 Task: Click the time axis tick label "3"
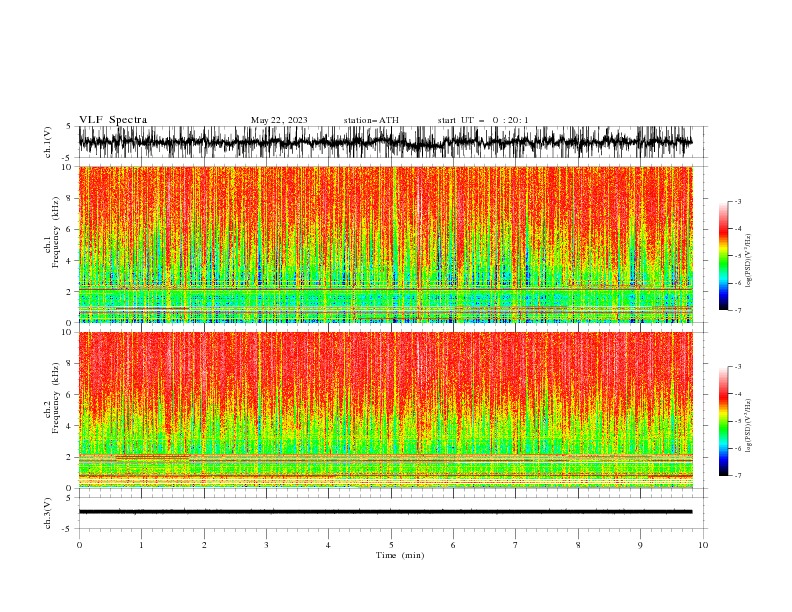[266, 545]
